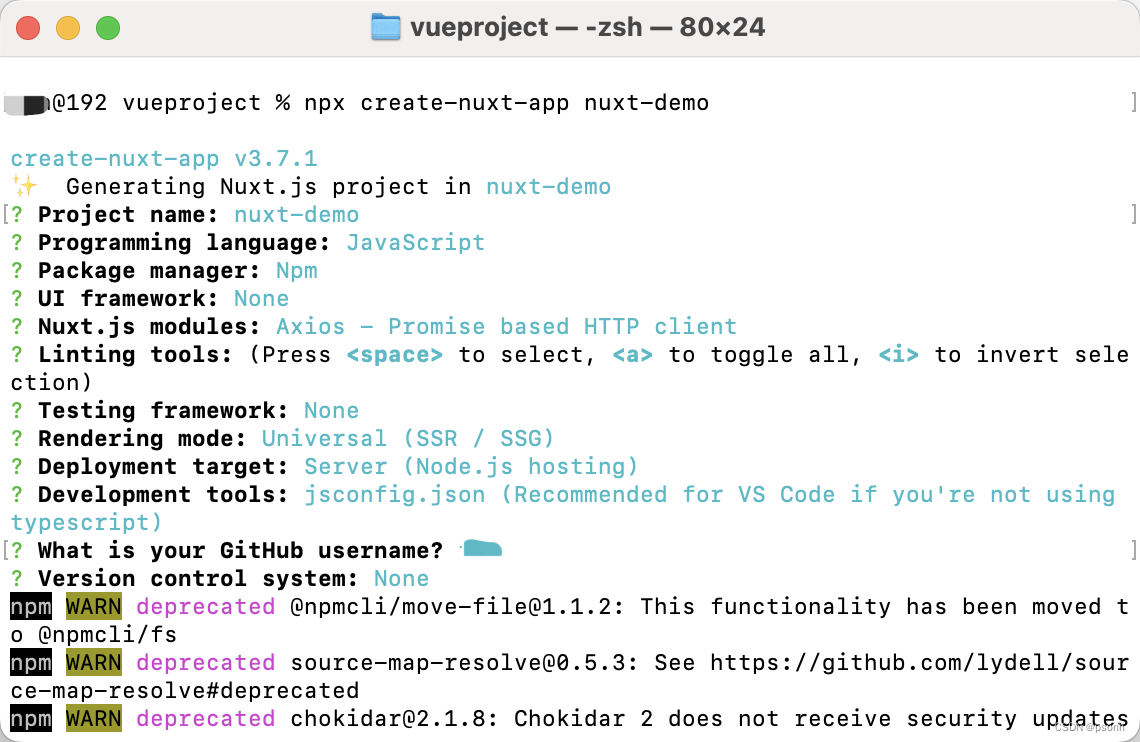1140x742 pixels.
Task: Select the "Development tools:" prompt label
Action: tap(163, 495)
